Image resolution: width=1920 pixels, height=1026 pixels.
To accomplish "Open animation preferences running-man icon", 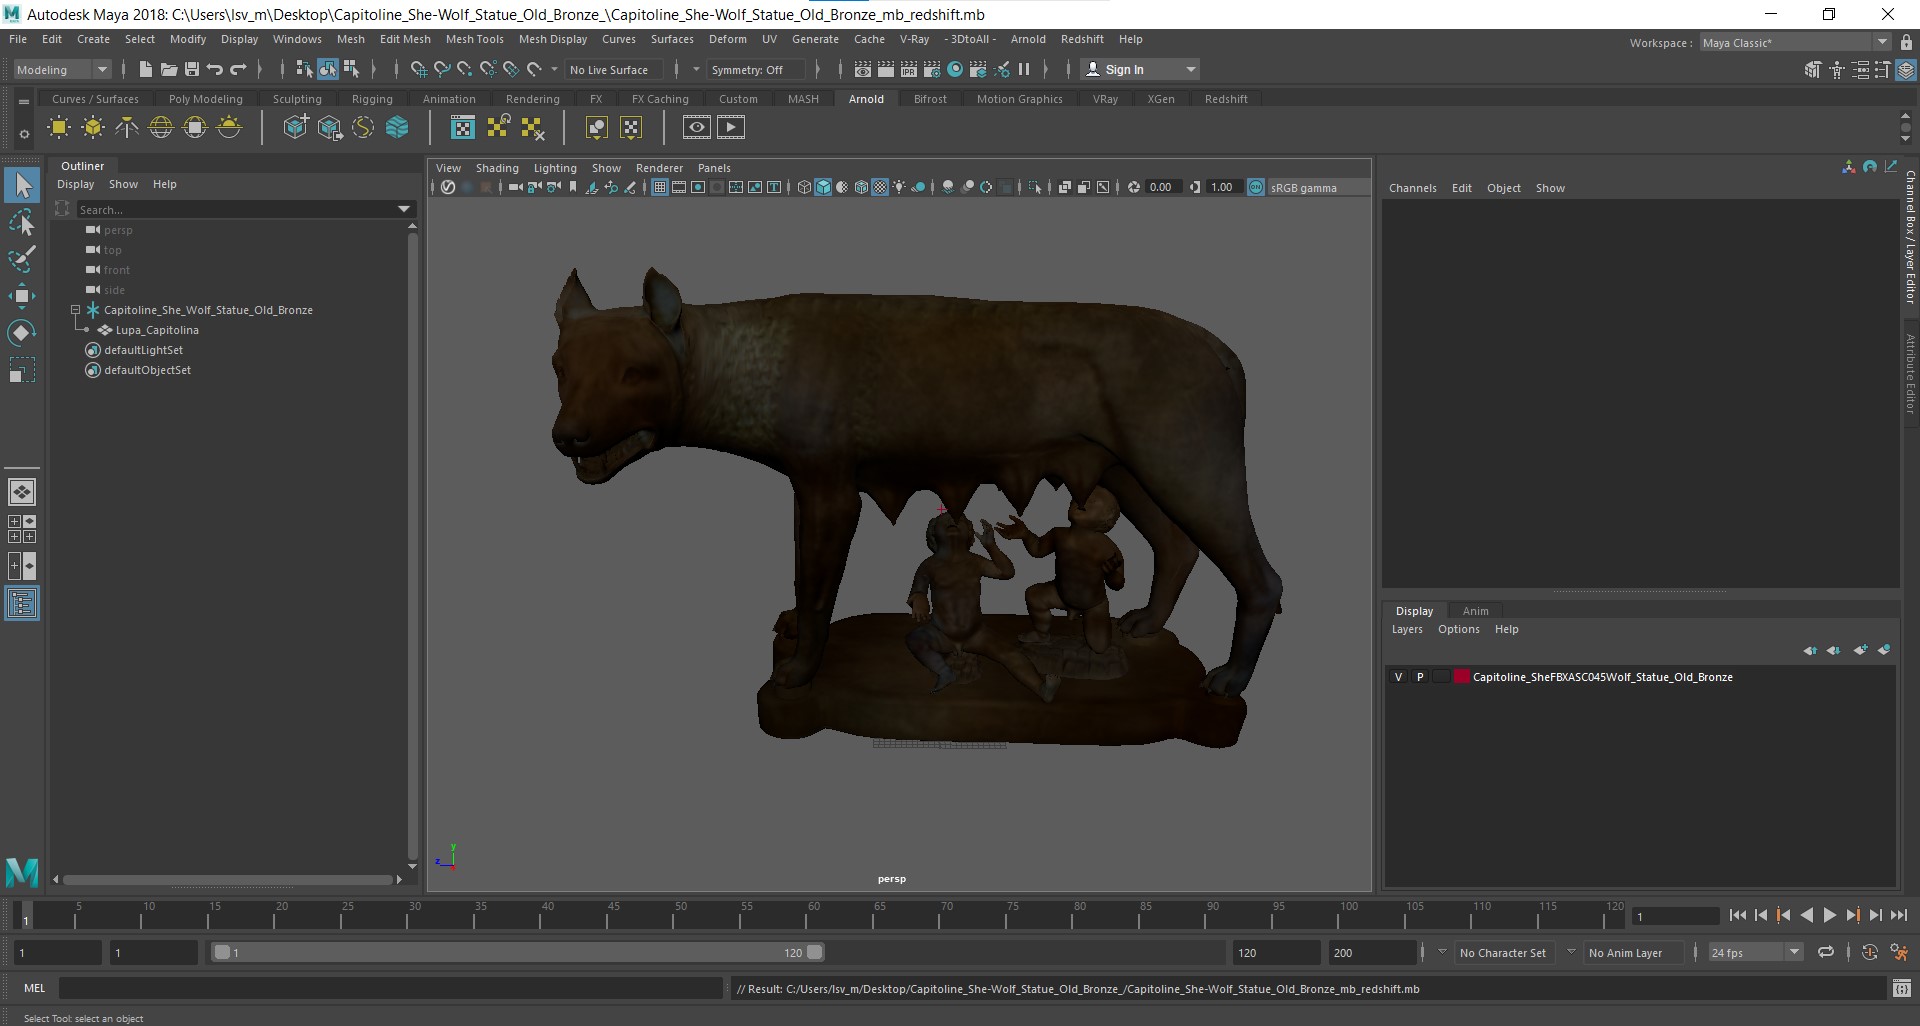I will (x=1899, y=952).
